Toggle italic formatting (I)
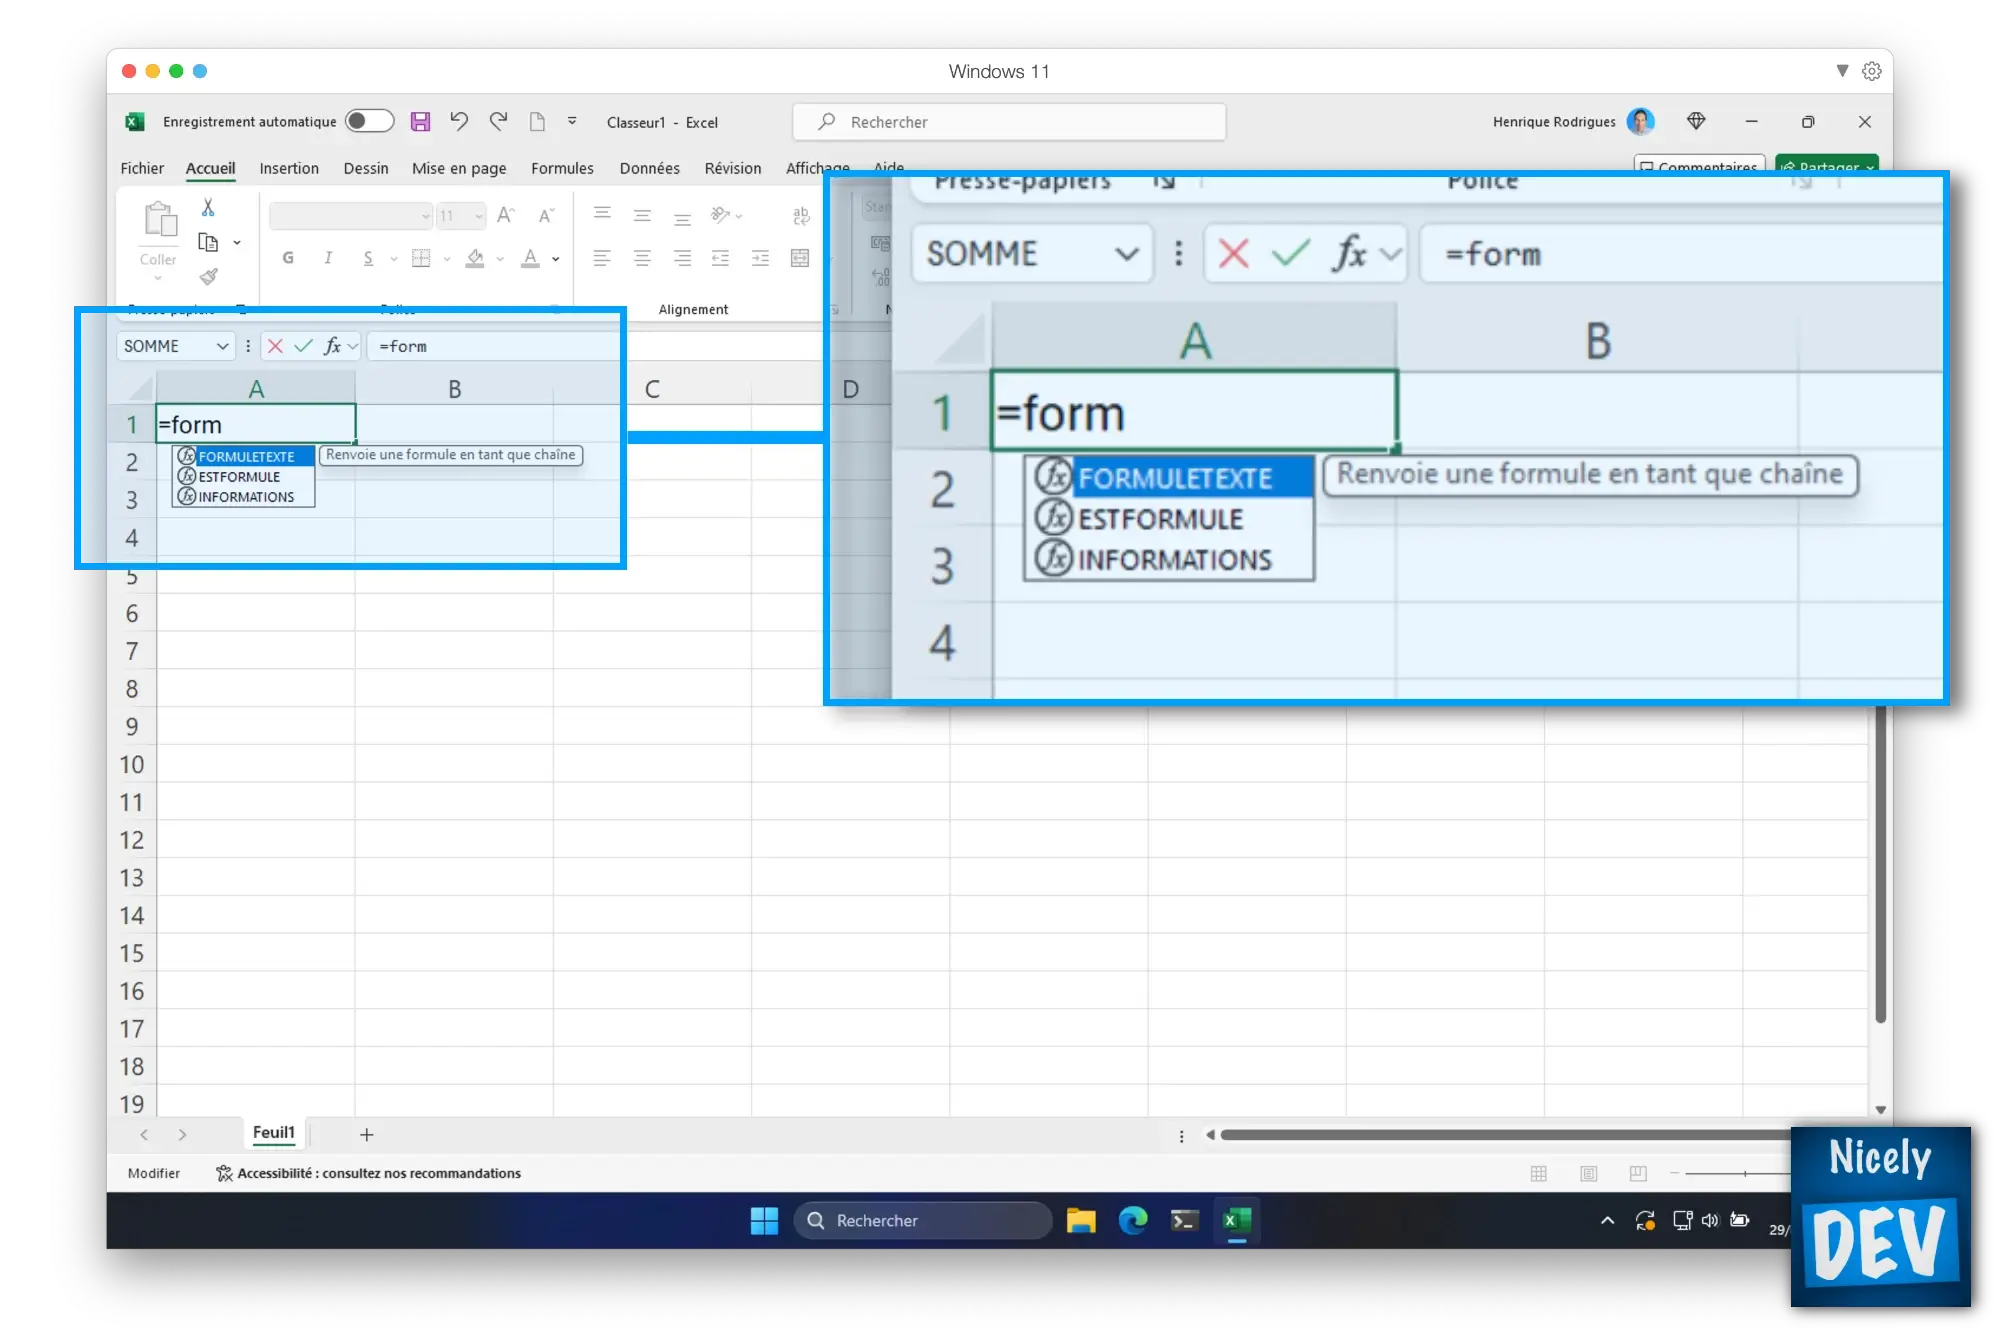 tap(328, 258)
